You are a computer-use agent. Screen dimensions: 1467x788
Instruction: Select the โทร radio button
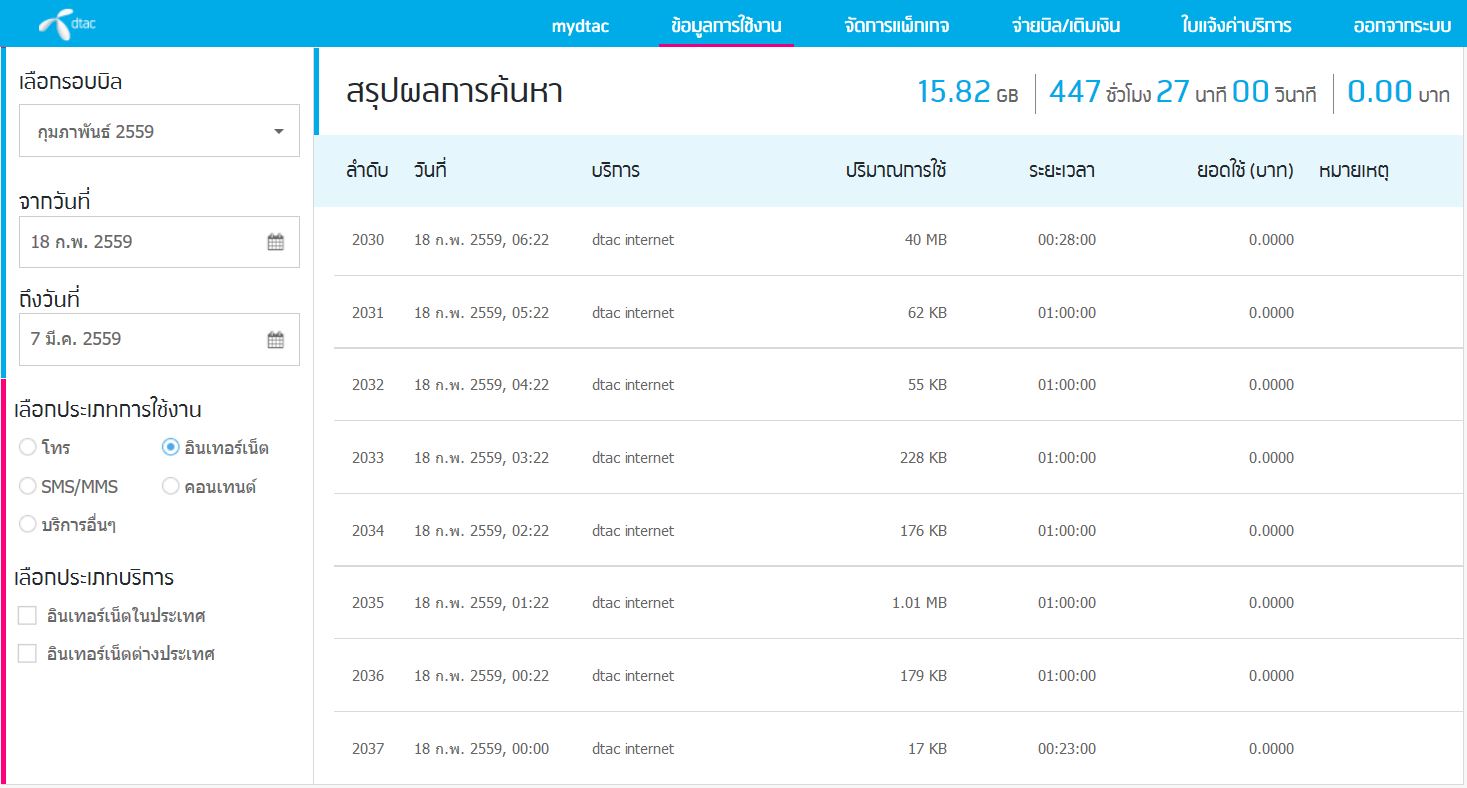28,447
